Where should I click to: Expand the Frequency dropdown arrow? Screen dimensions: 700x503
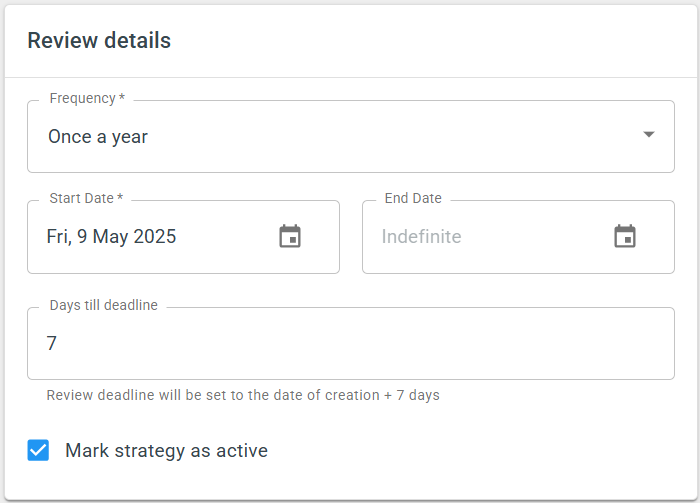coord(649,134)
